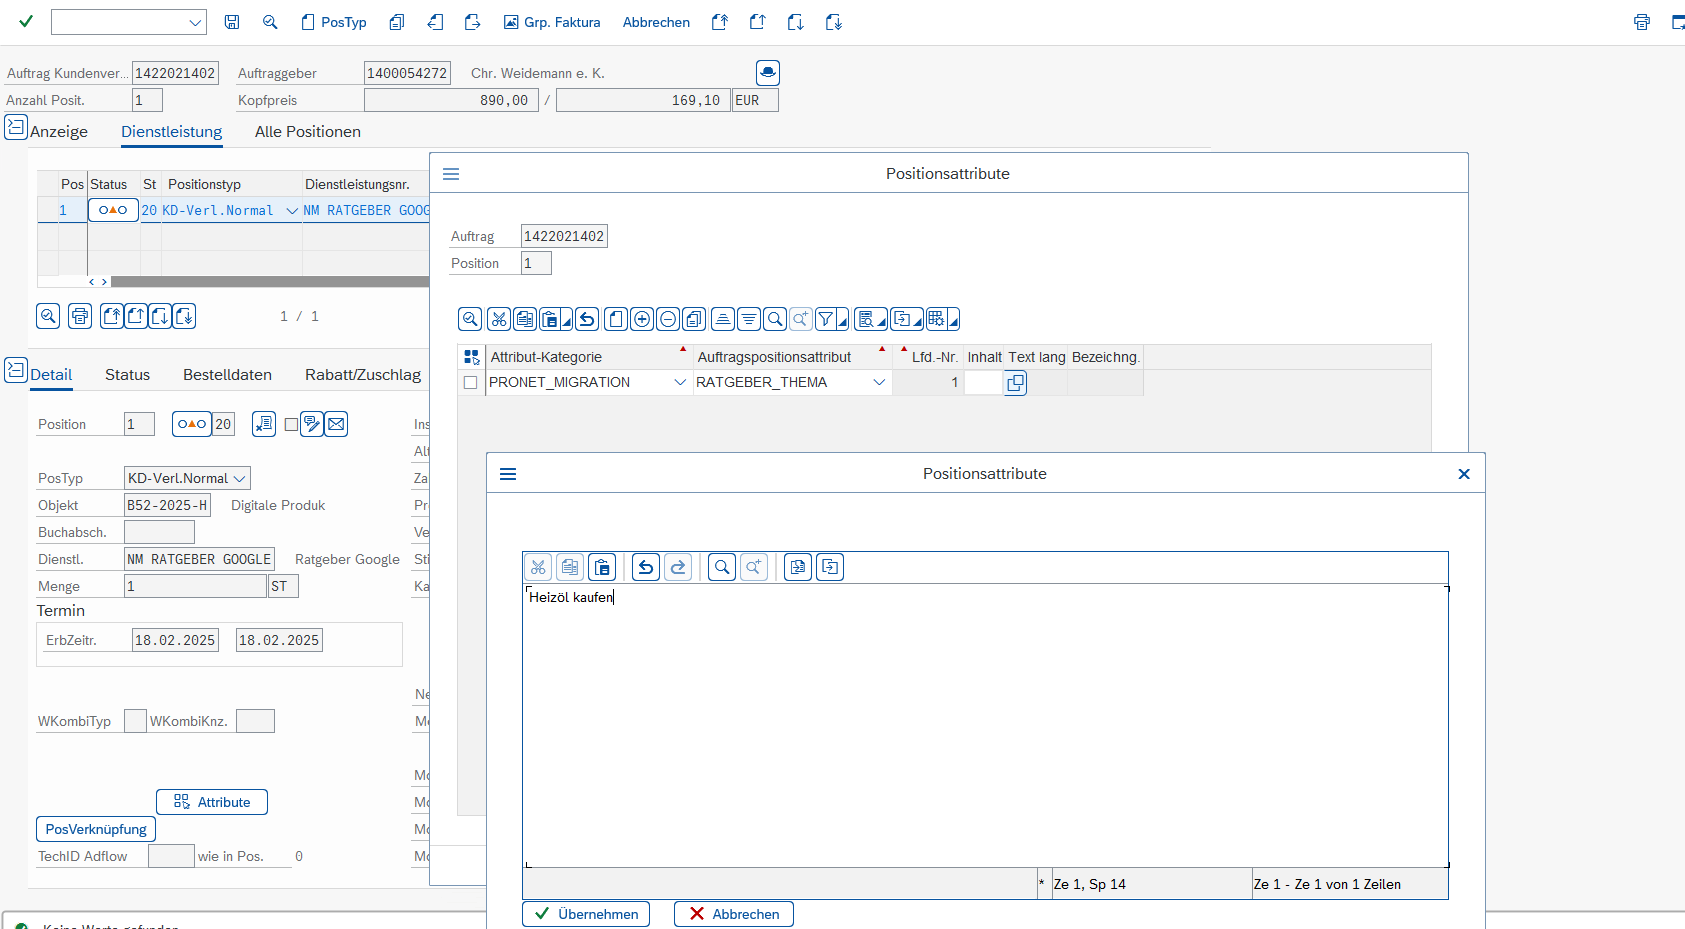This screenshot has width=1685, height=929.
Task: Toggle the checkbox next to position status 20
Action: click(291, 424)
